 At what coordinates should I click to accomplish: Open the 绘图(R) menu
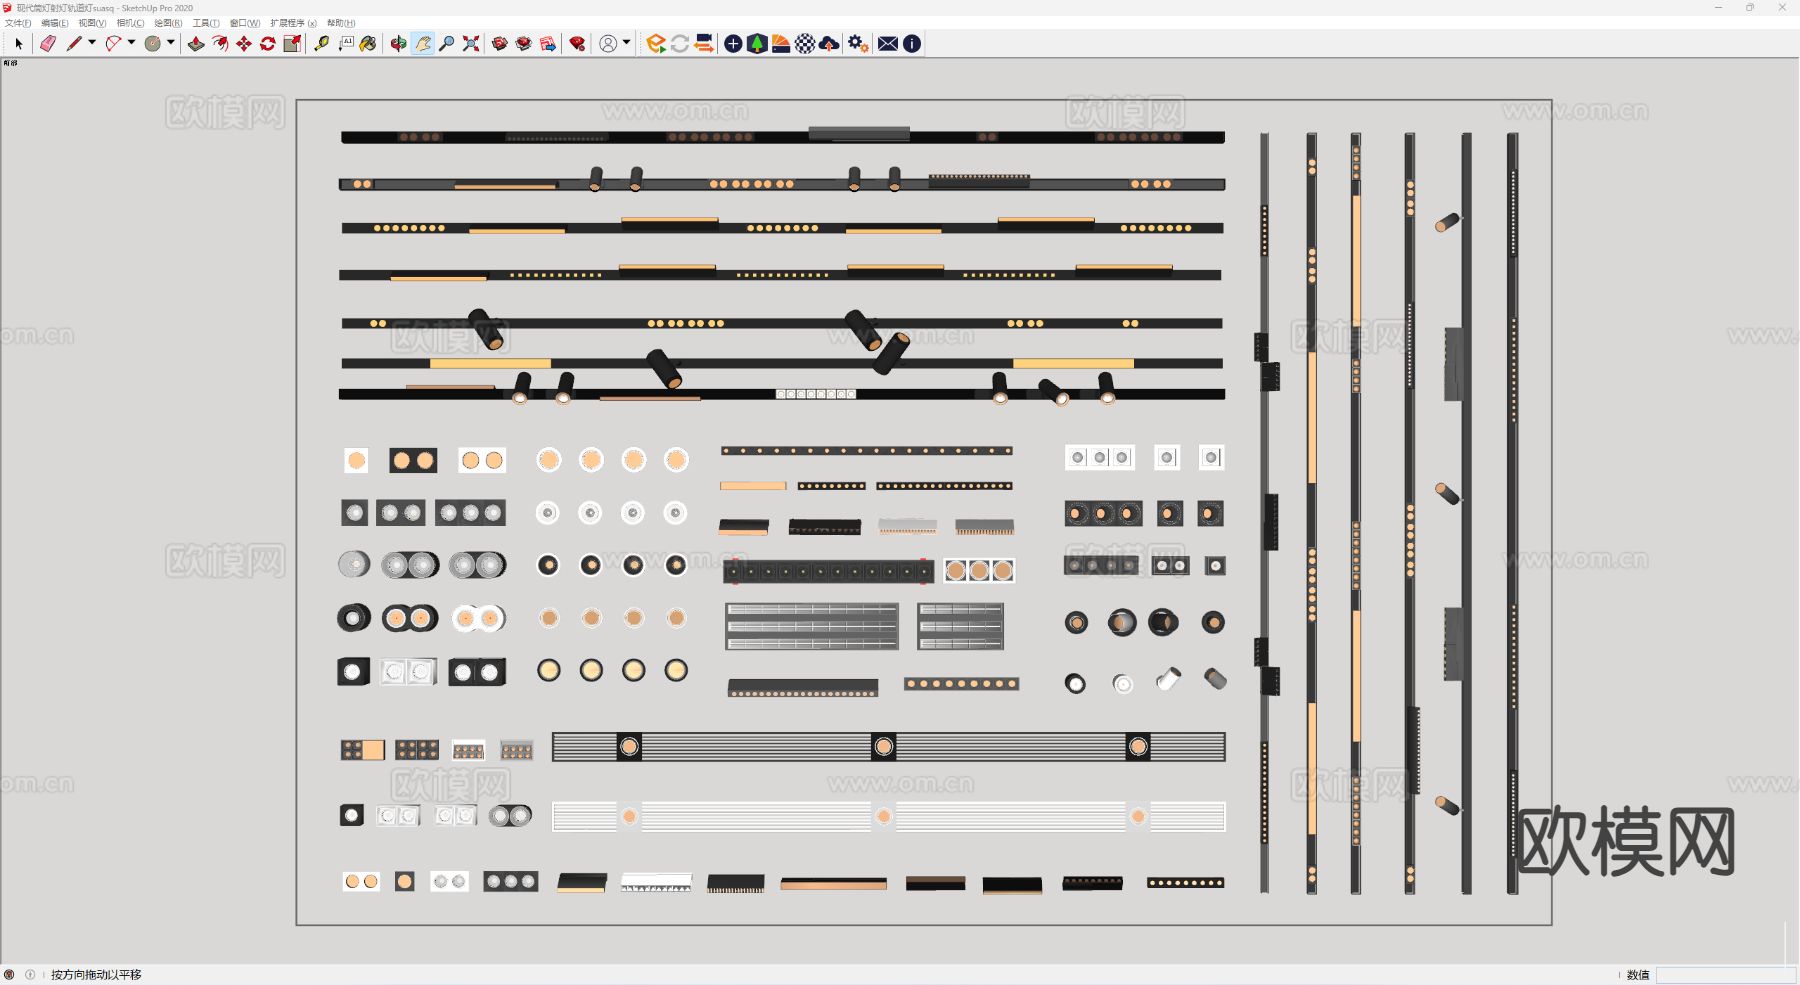point(168,23)
